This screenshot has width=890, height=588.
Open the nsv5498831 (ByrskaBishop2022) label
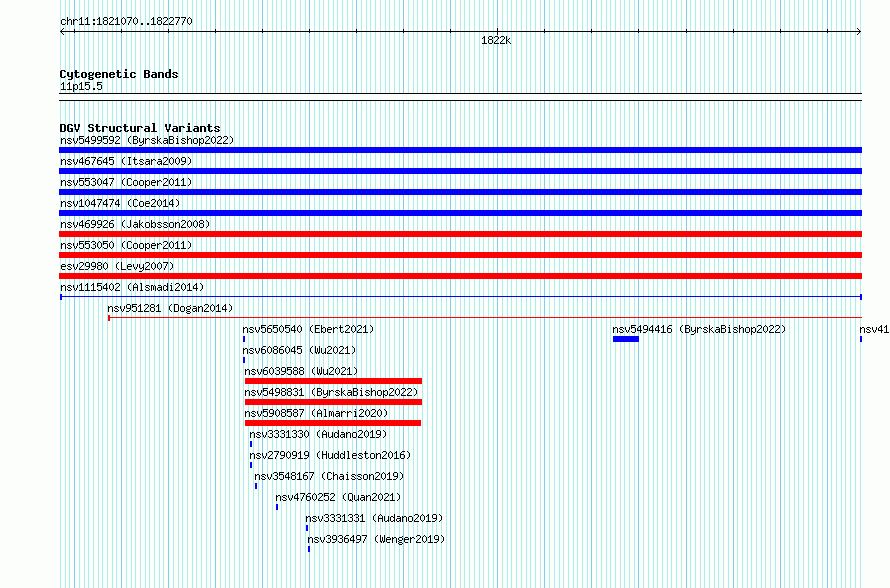click(x=331, y=392)
